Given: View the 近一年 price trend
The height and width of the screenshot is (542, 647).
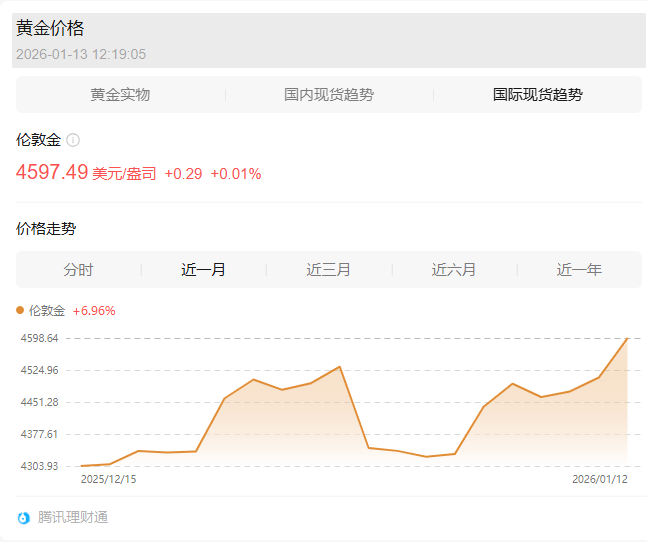Looking at the screenshot, I should 579,270.
